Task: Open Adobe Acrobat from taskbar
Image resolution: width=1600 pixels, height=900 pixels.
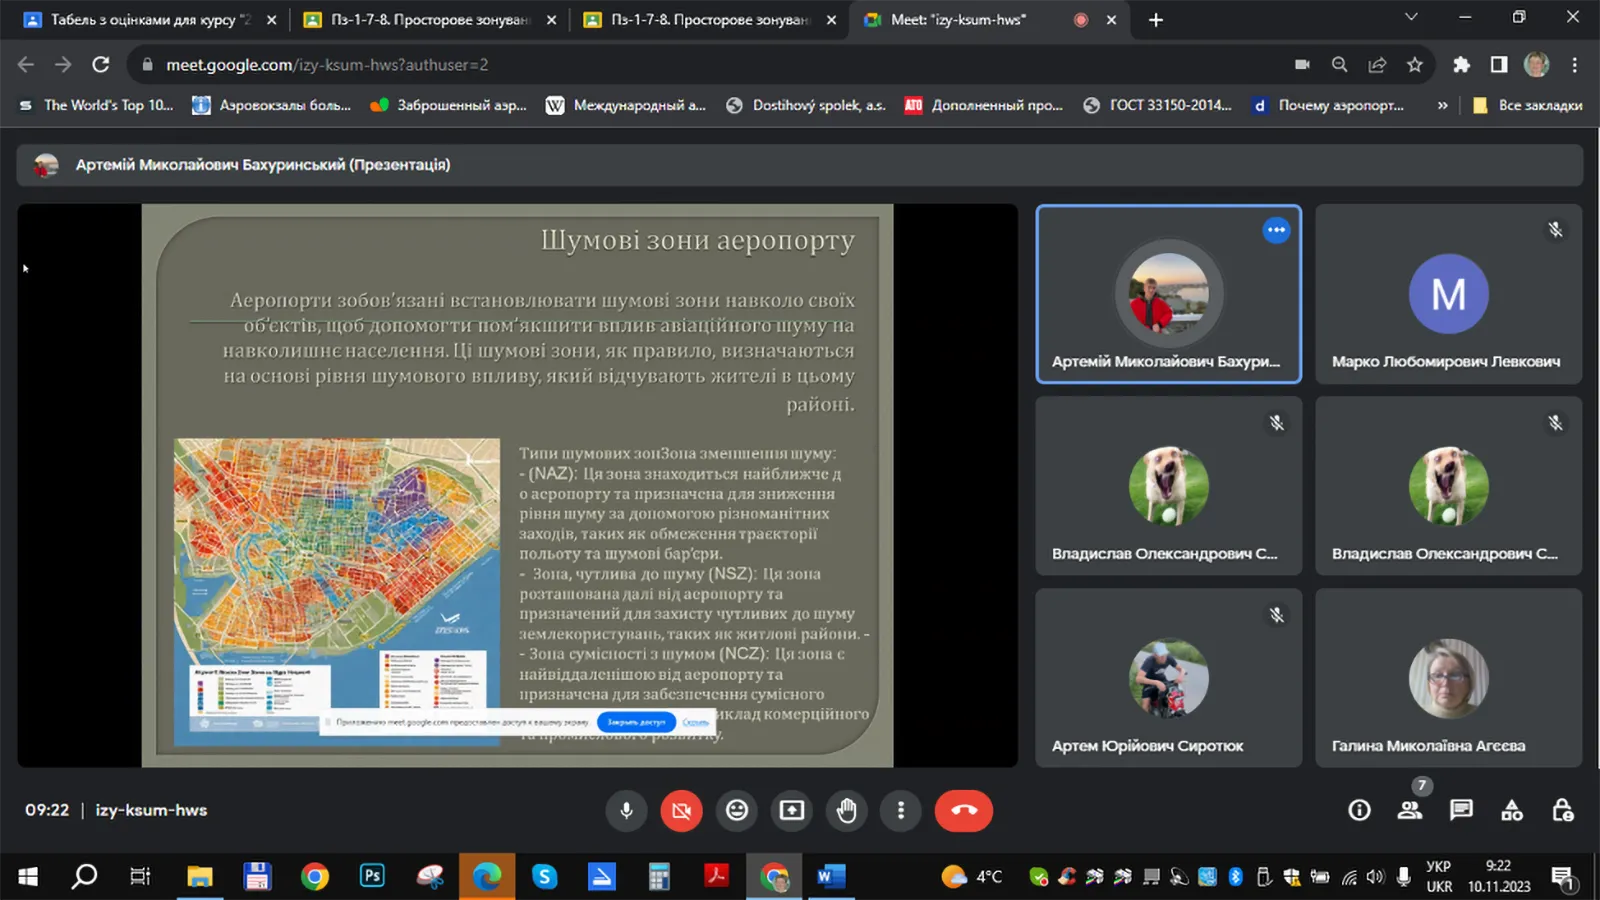Action: click(x=716, y=876)
